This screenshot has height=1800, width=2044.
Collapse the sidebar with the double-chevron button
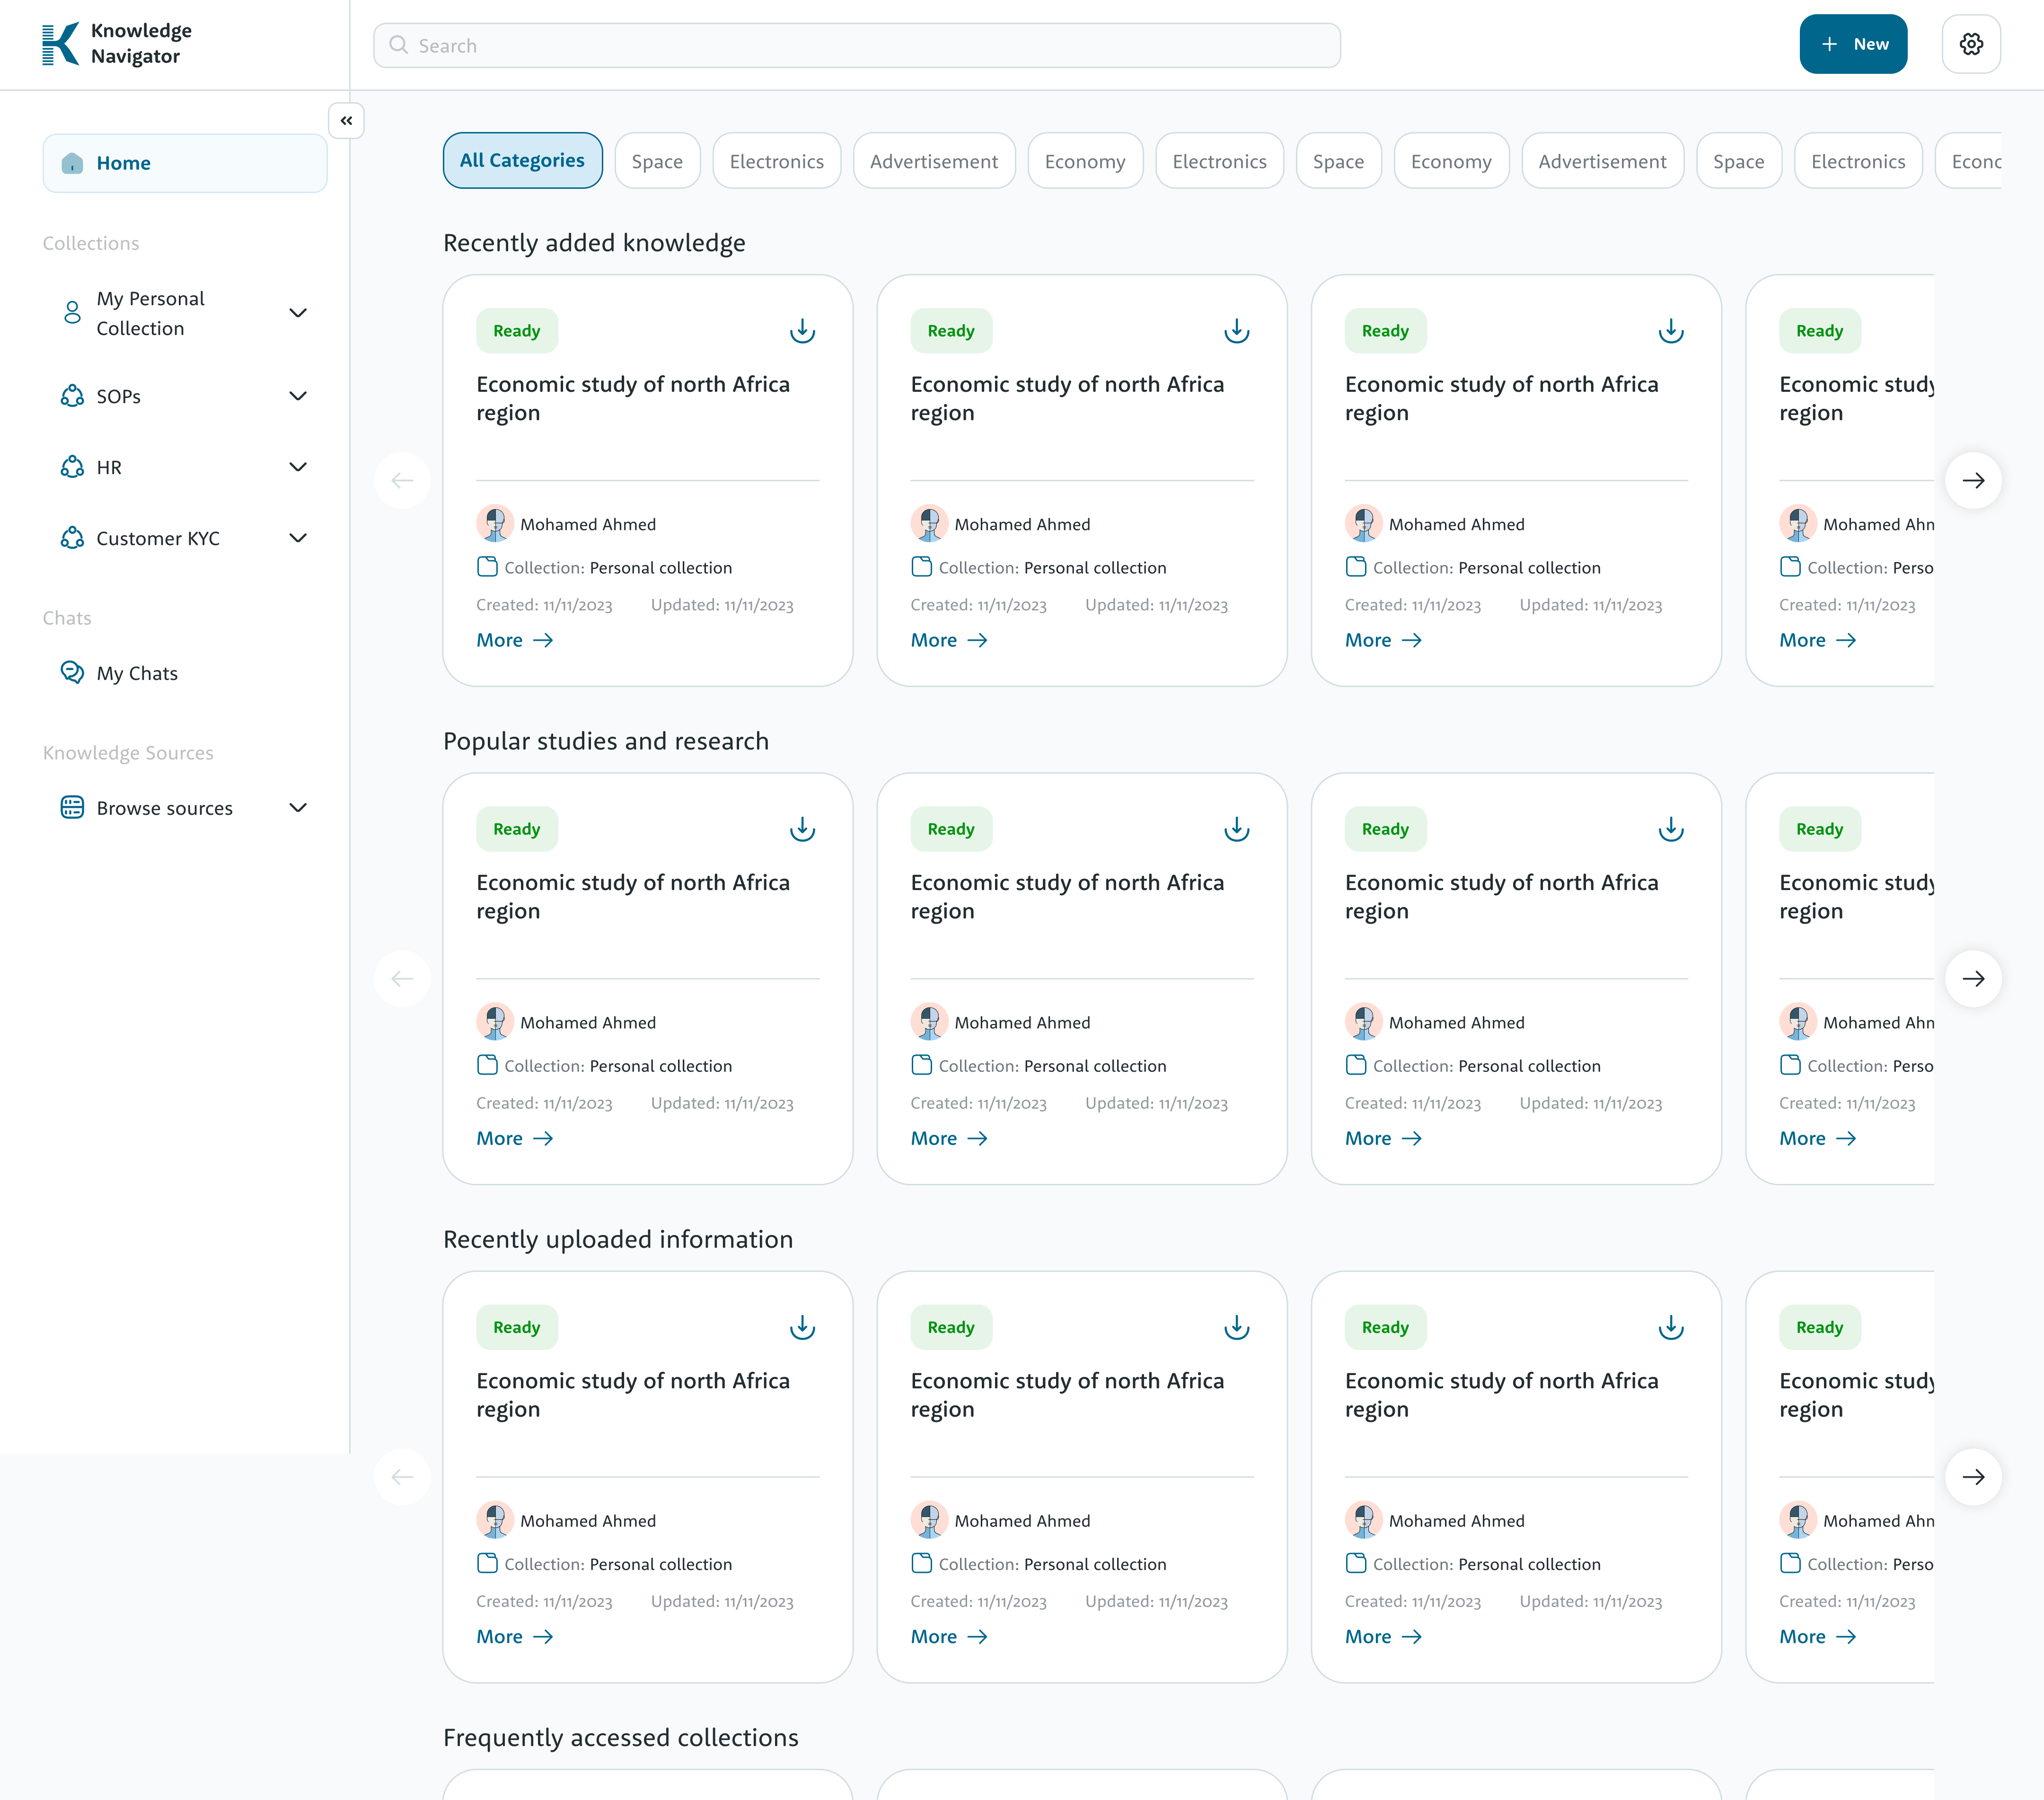pos(346,121)
